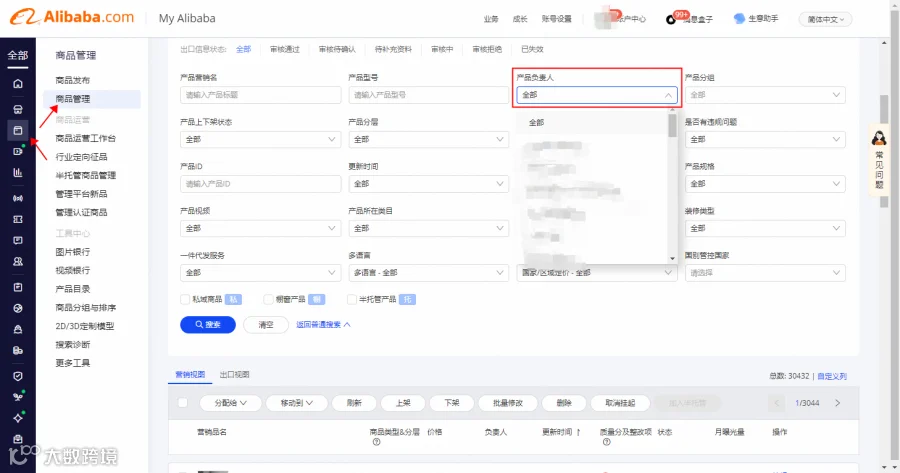Click the 自定义列 link
Viewport: 900px width, 473px height.
tap(832, 376)
